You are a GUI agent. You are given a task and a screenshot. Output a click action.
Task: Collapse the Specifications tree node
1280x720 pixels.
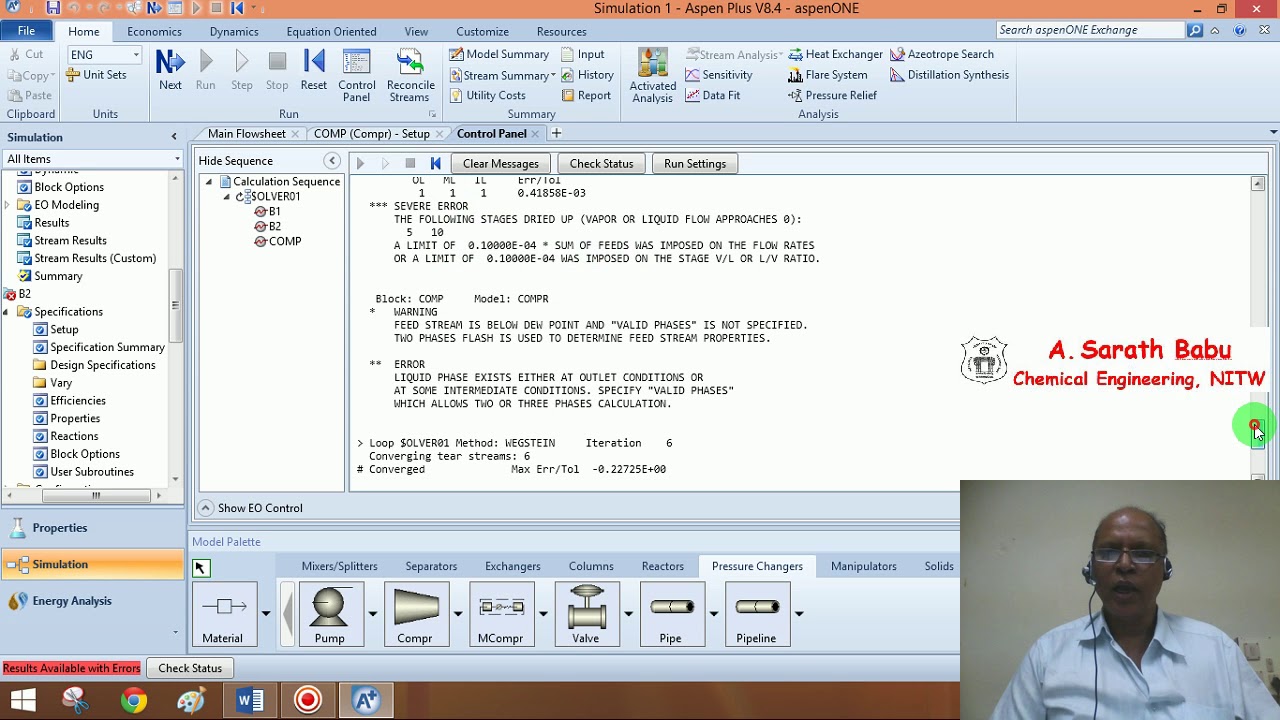[6, 312]
